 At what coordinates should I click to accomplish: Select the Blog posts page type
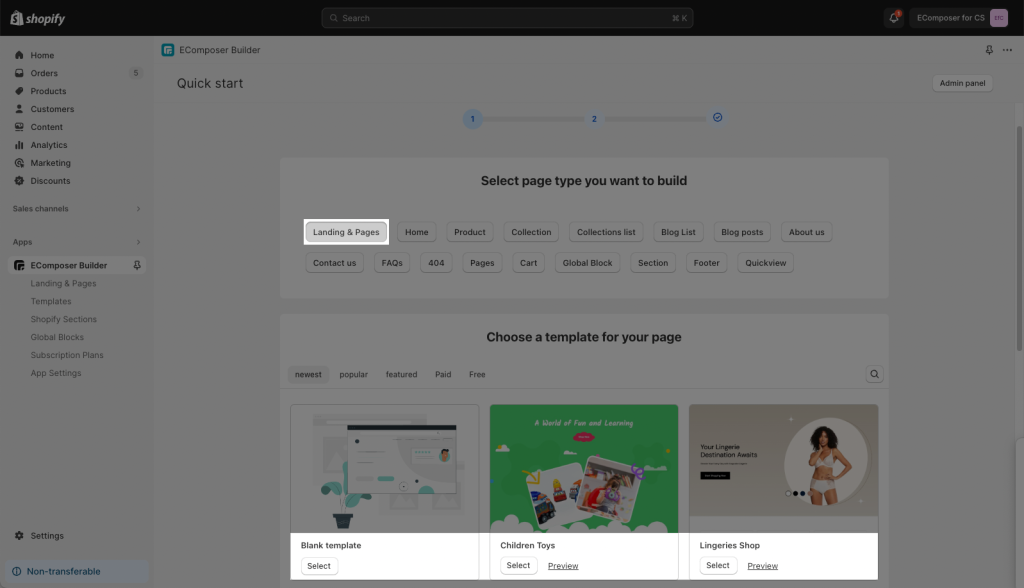point(742,232)
